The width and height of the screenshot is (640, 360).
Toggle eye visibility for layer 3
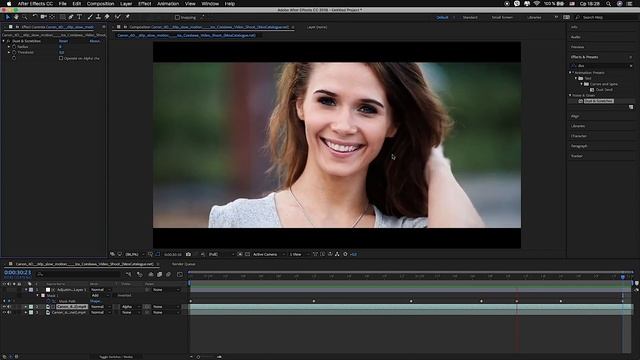pyautogui.click(x=4, y=312)
